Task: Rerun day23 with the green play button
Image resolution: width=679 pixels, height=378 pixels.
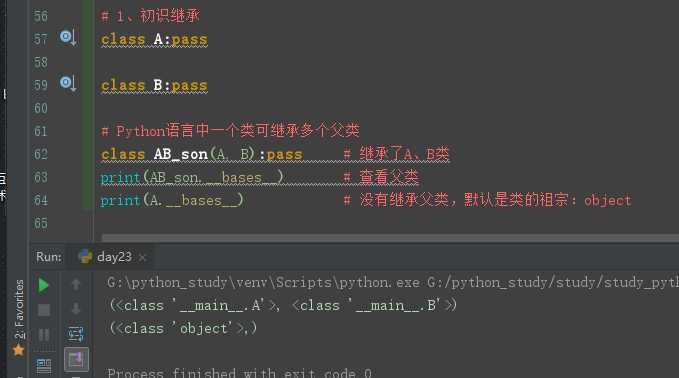Action: pos(43,285)
